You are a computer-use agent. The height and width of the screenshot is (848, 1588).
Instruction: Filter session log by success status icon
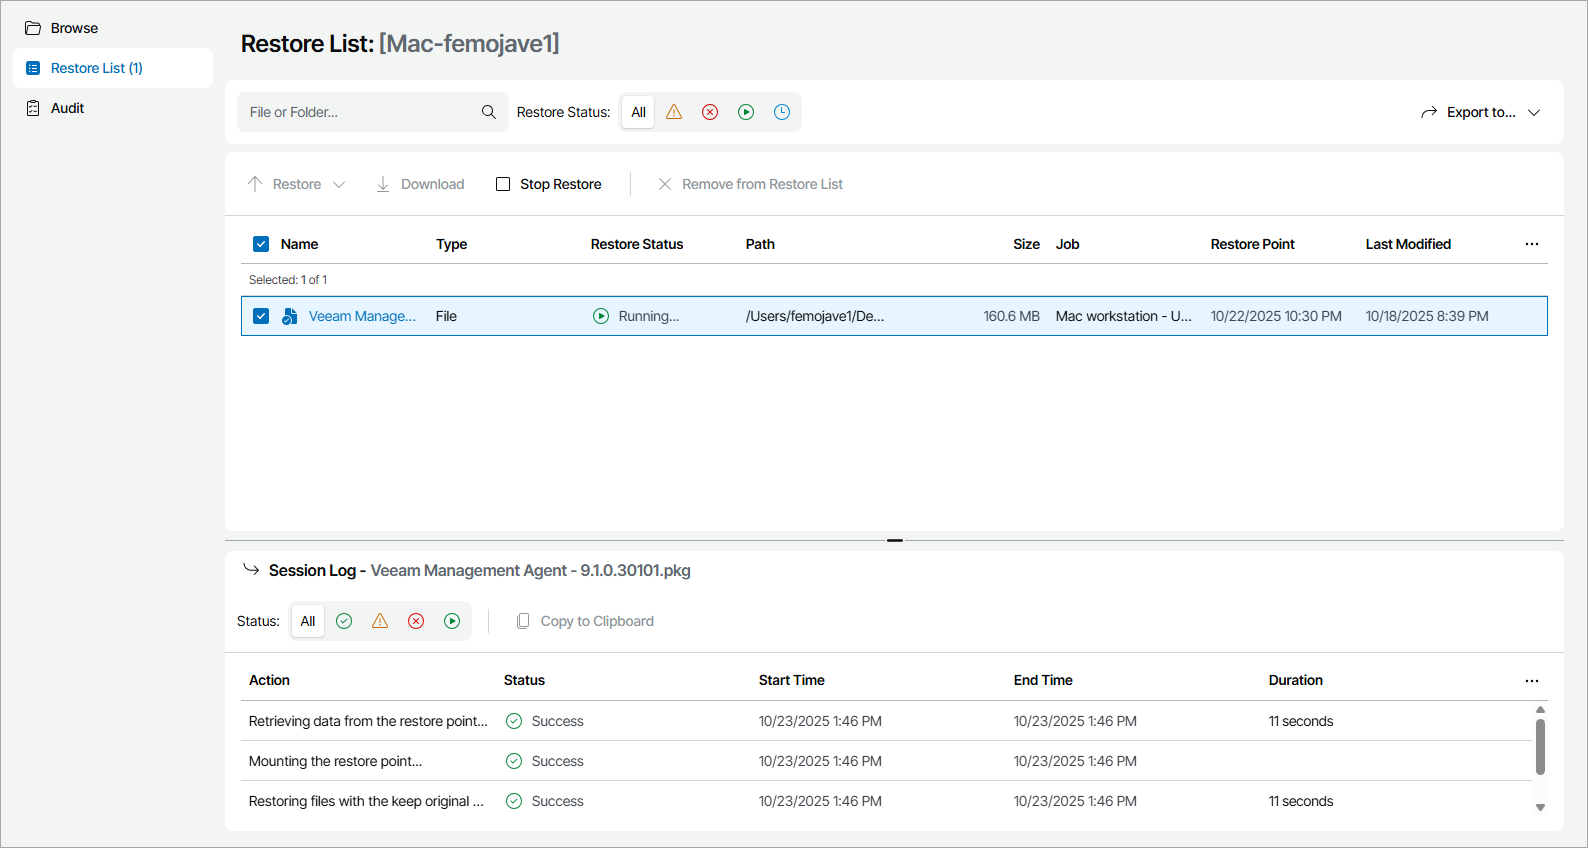click(x=344, y=621)
